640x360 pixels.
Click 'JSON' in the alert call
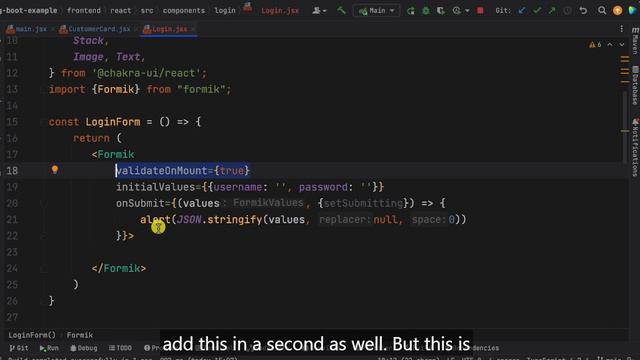coord(189,220)
